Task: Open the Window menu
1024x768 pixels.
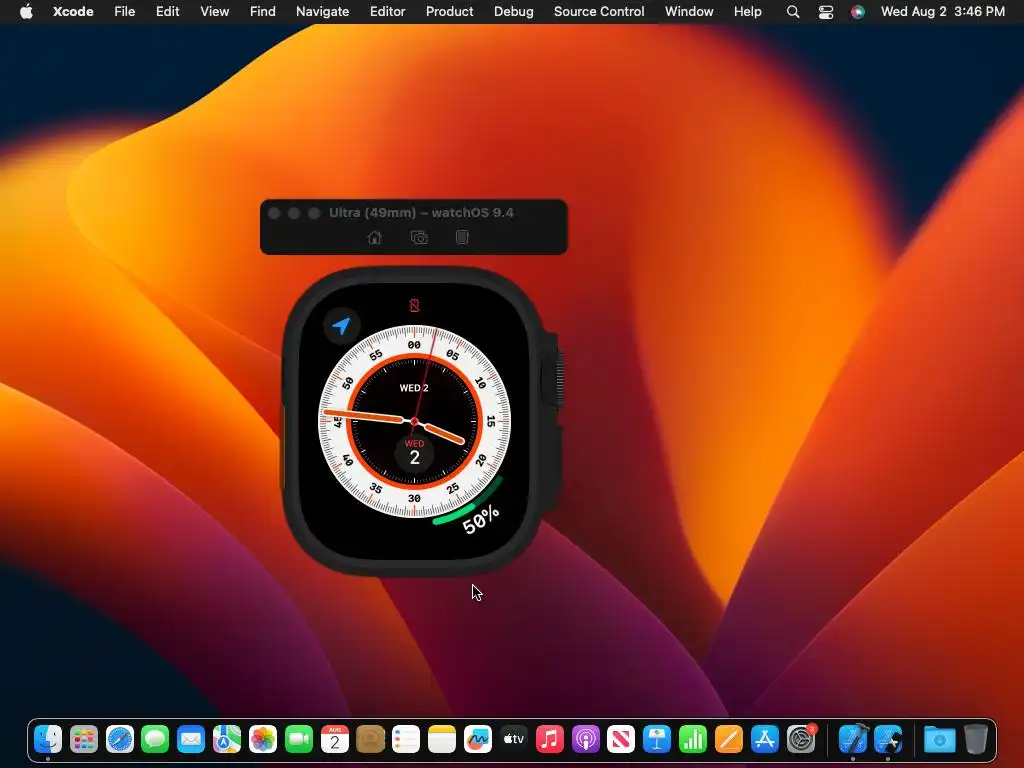Action: click(x=689, y=12)
